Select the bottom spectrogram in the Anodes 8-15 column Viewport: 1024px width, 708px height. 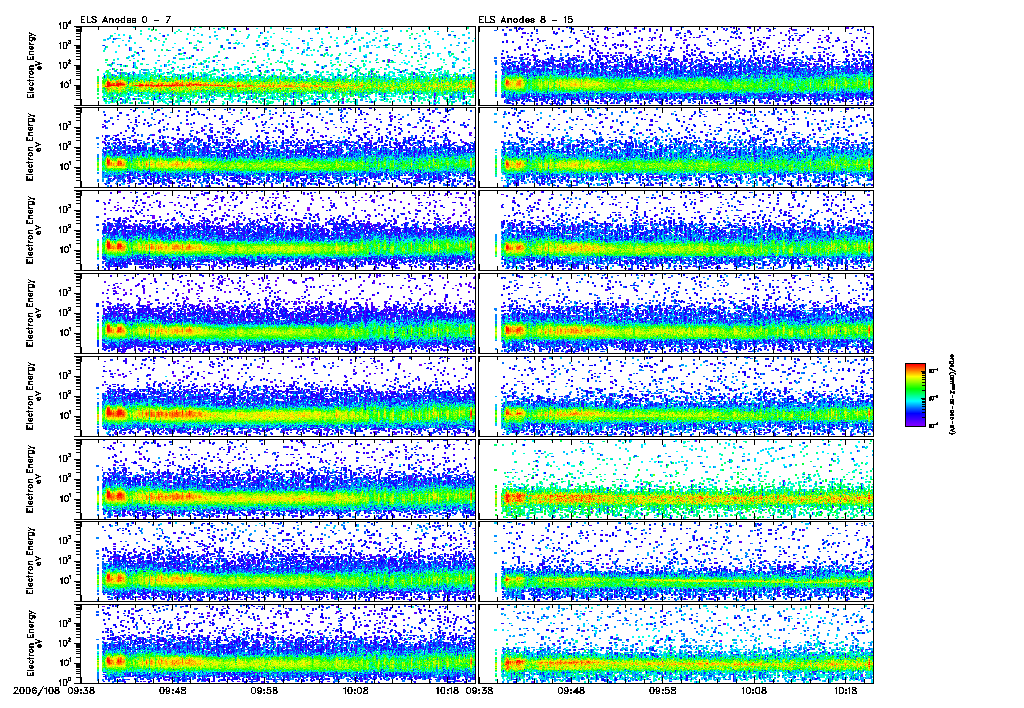coord(676,644)
